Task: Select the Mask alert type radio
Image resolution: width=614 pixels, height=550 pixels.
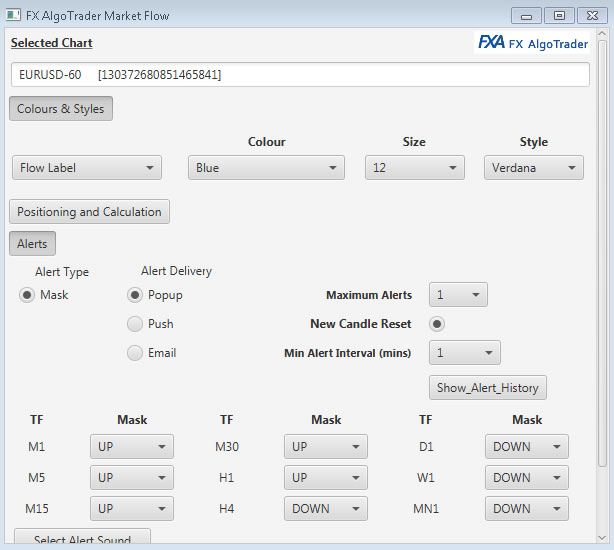Action: click(x=27, y=295)
